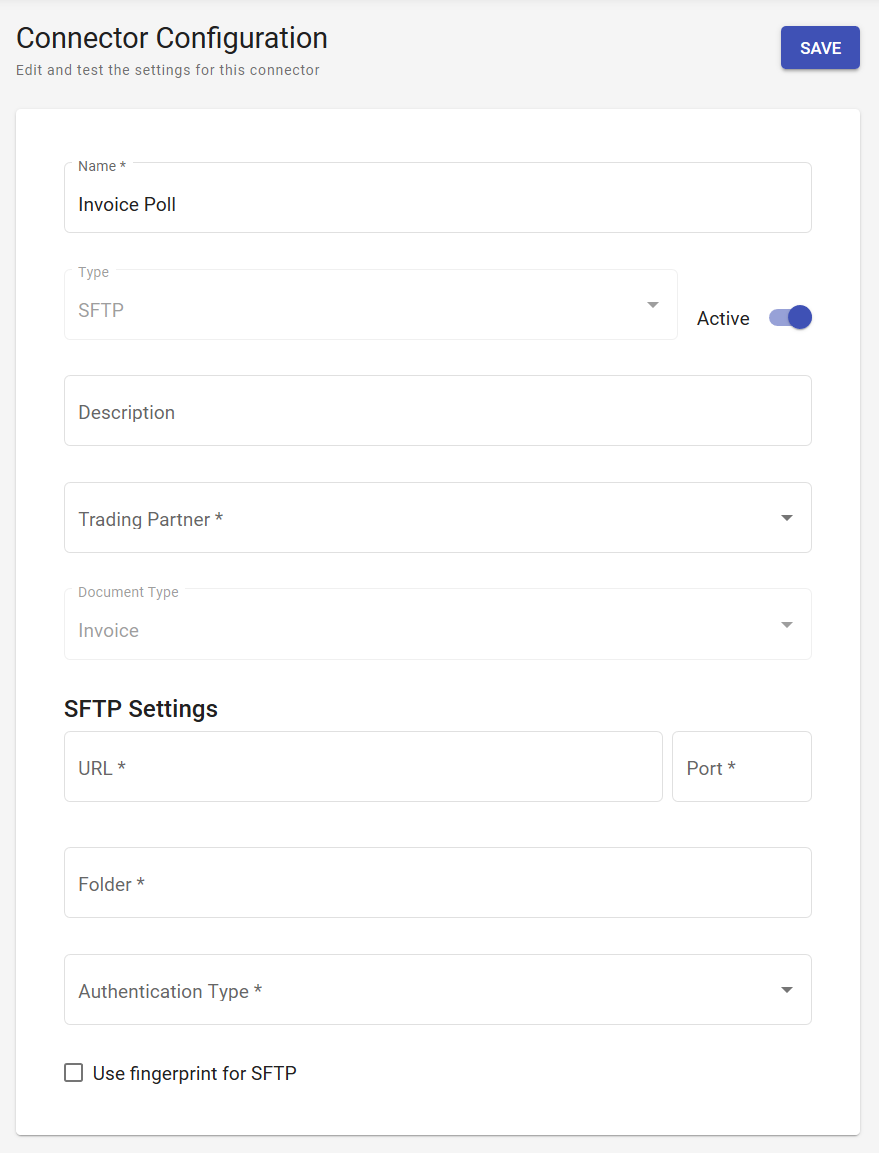
Task: Open the Trading Partner selector
Action: click(437, 517)
